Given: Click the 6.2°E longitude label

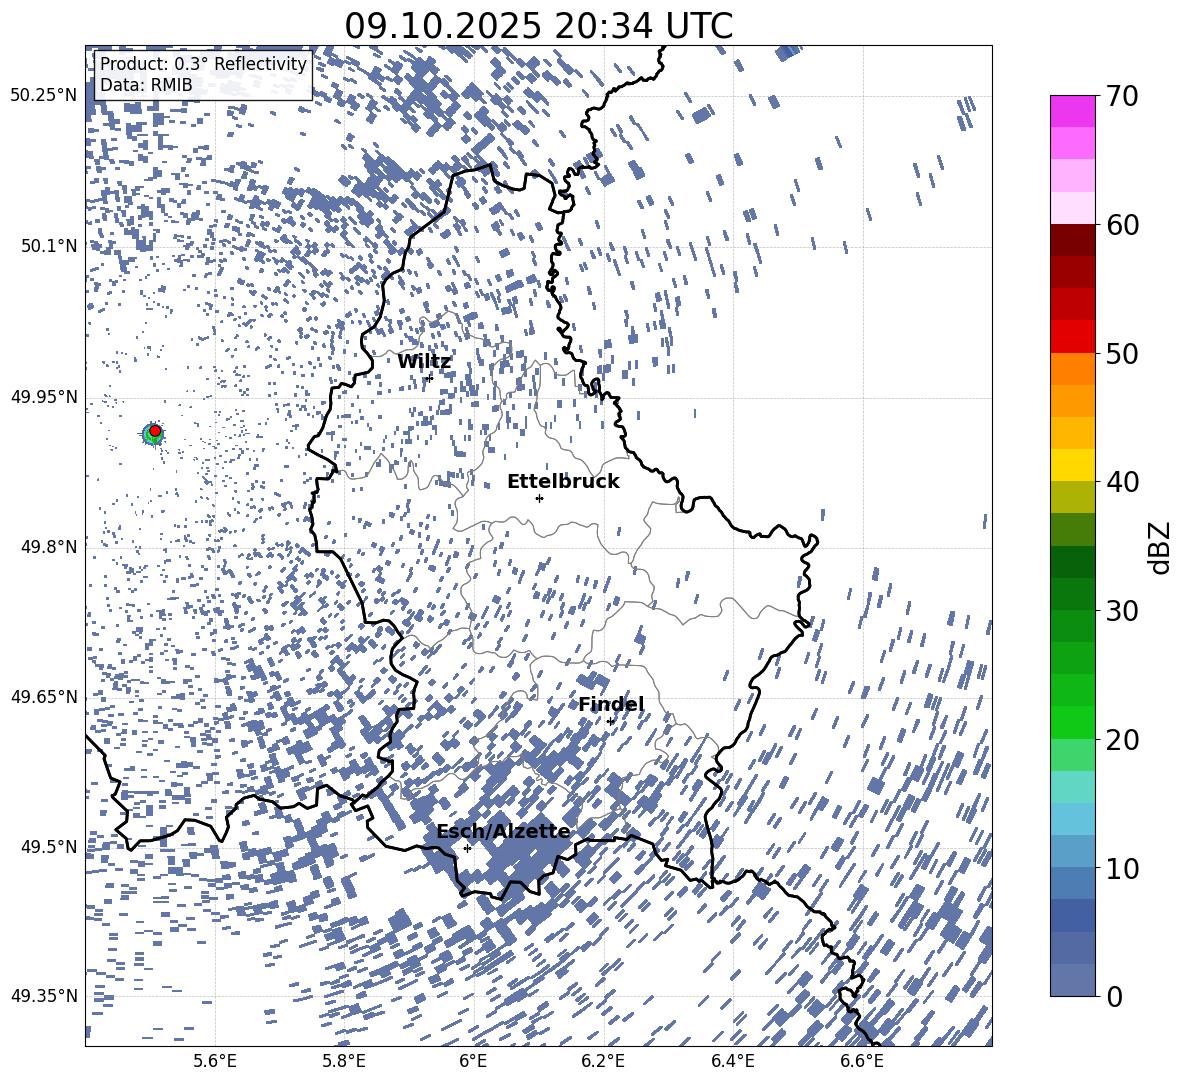Looking at the screenshot, I should [x=603, y=1061].
